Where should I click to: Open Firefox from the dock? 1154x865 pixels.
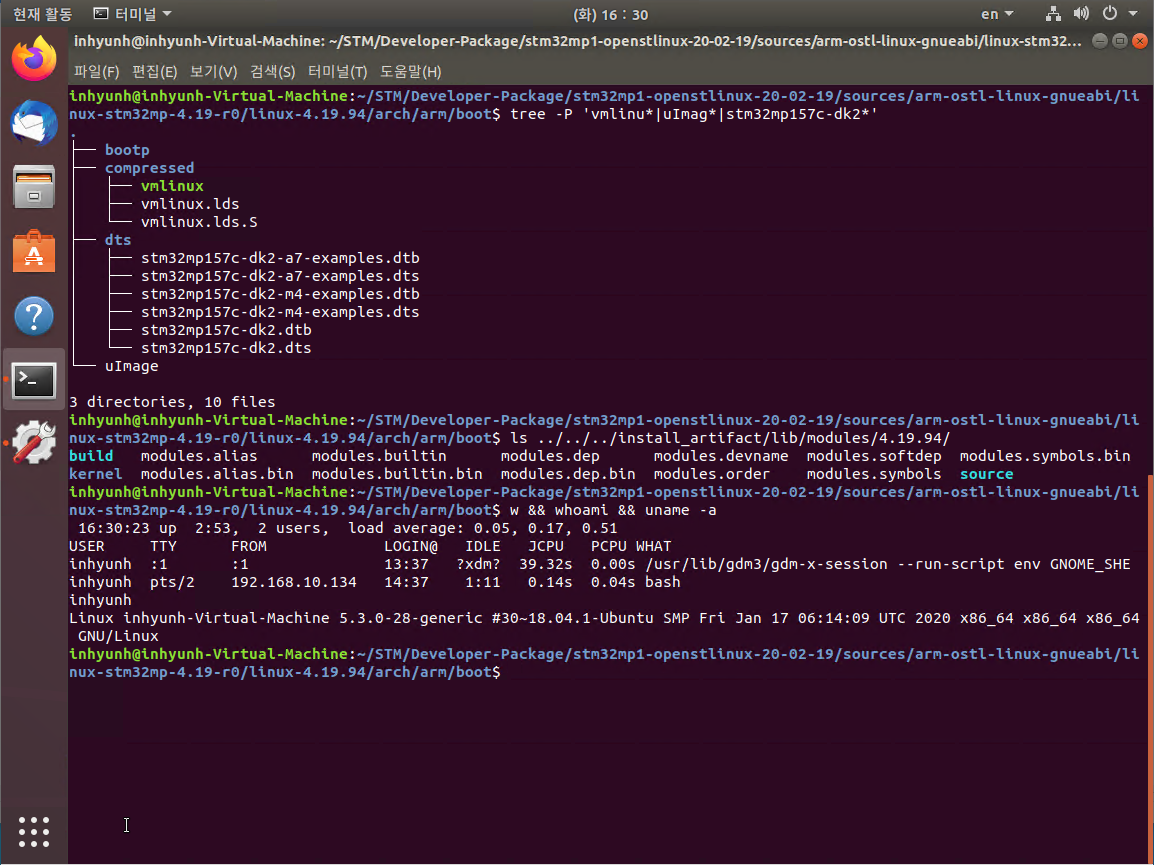click(34, 58)
